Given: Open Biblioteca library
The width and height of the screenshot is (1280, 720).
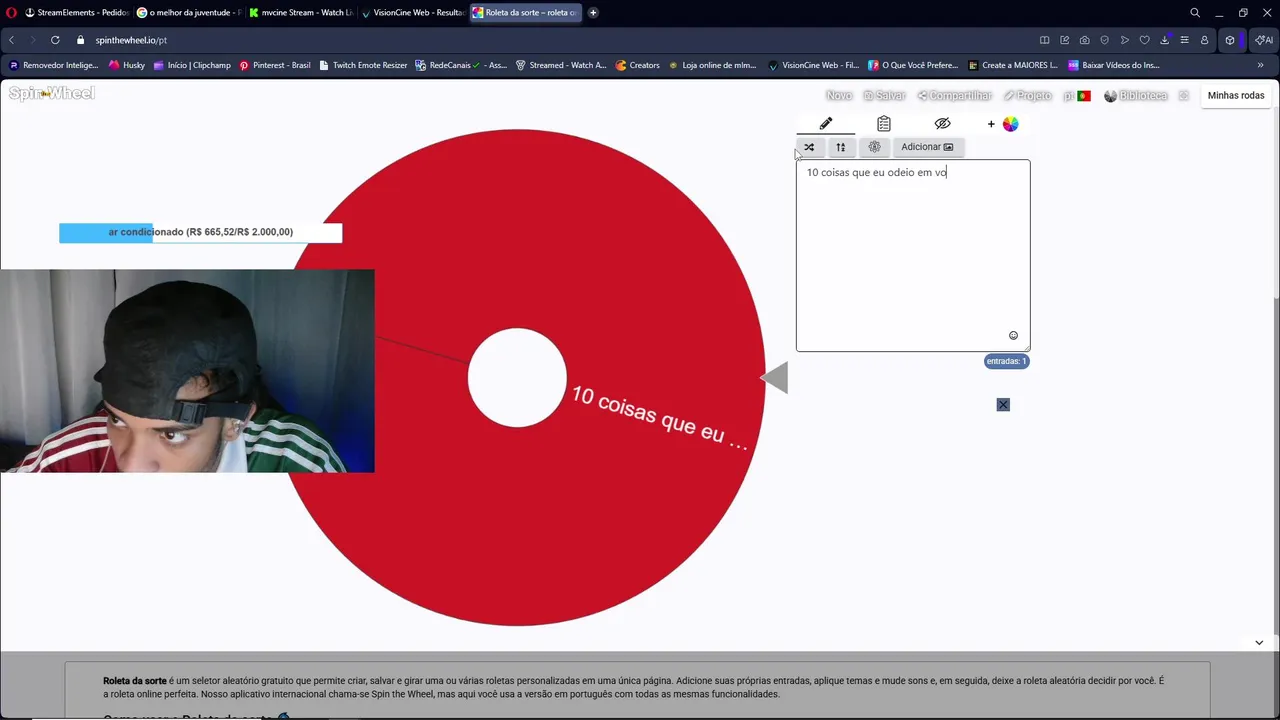Looking at the screenshot, I should tap(1135, 95).
